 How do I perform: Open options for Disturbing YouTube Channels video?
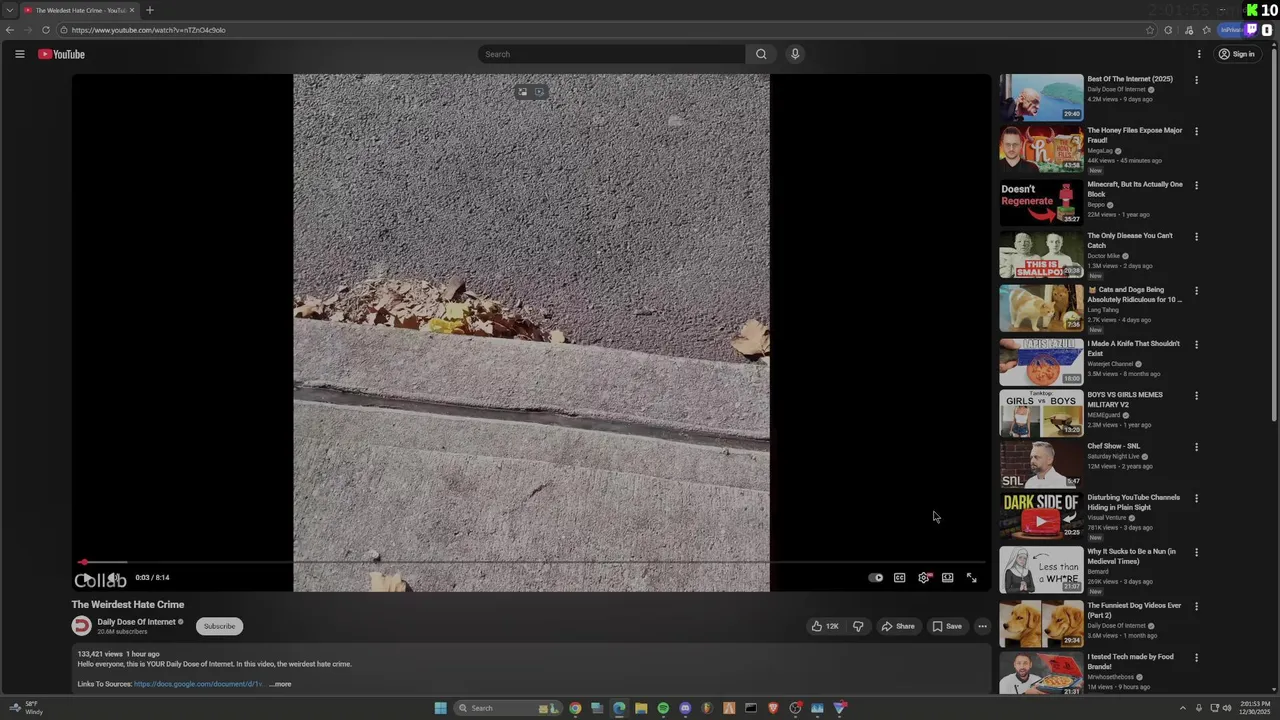[1196, 499]
